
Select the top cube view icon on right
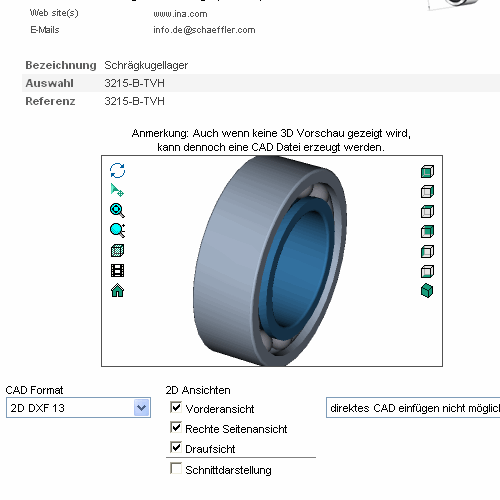click(x=427, y=171)
